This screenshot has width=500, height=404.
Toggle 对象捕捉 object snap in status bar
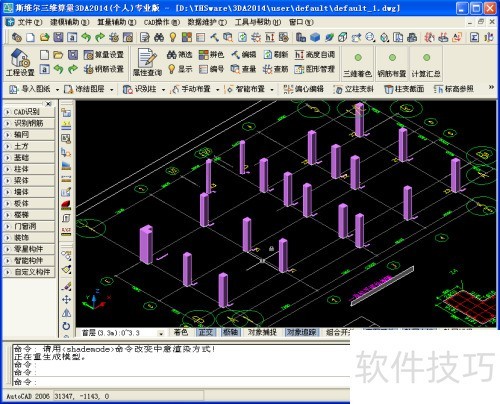pos(262,332)
